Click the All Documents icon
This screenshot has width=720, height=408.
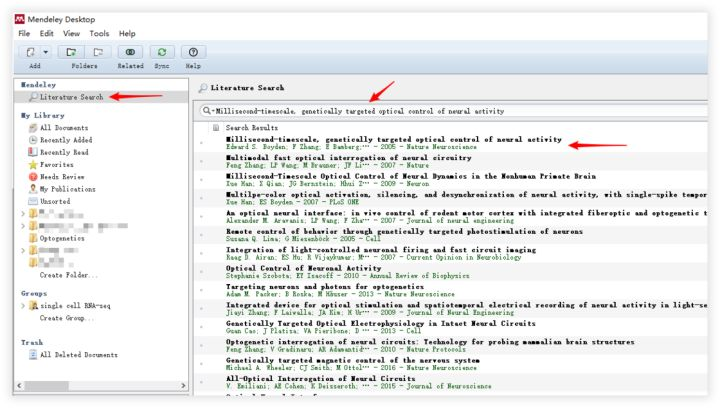click(33, 128)
